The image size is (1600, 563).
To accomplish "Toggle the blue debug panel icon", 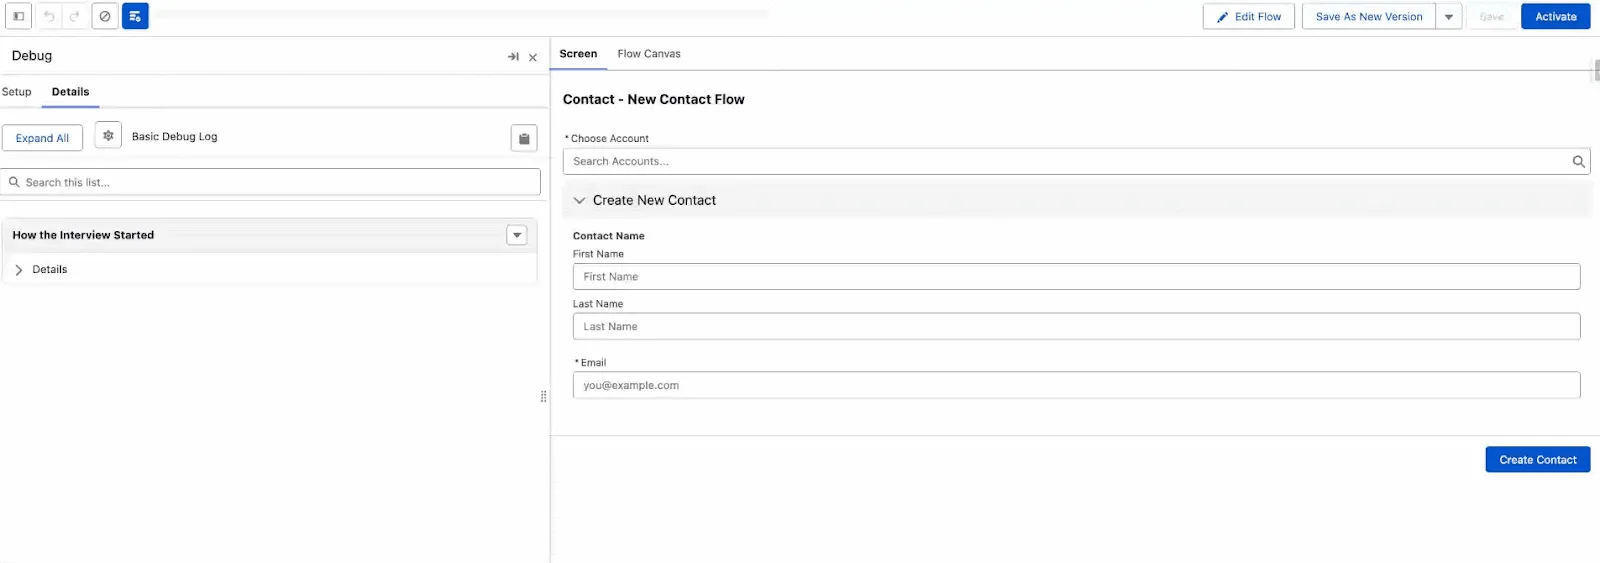I will click(x=135, y=16).
